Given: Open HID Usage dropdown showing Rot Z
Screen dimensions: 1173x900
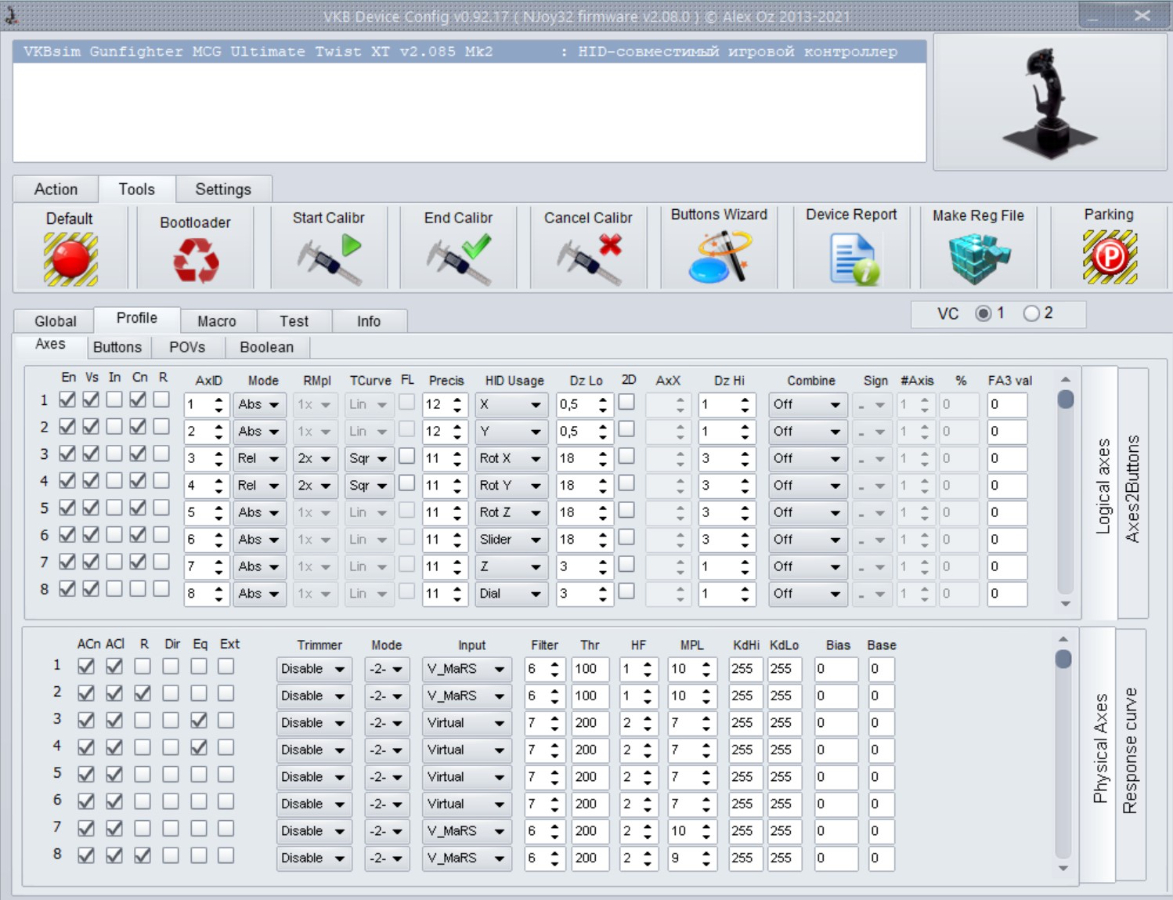Looking at the screenshot, I should 511,512.
